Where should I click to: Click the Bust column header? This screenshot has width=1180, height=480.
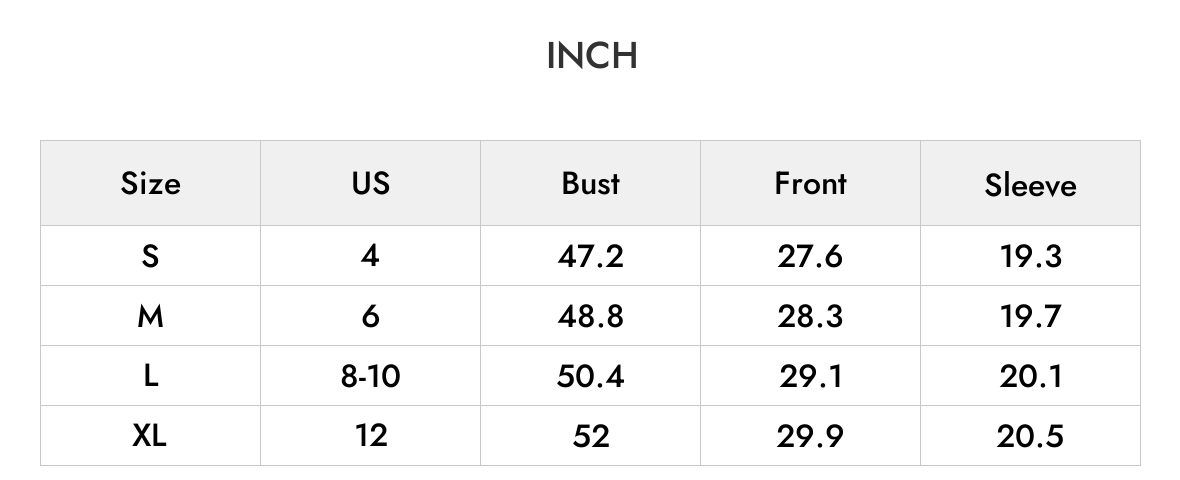(x=590, y=184)
